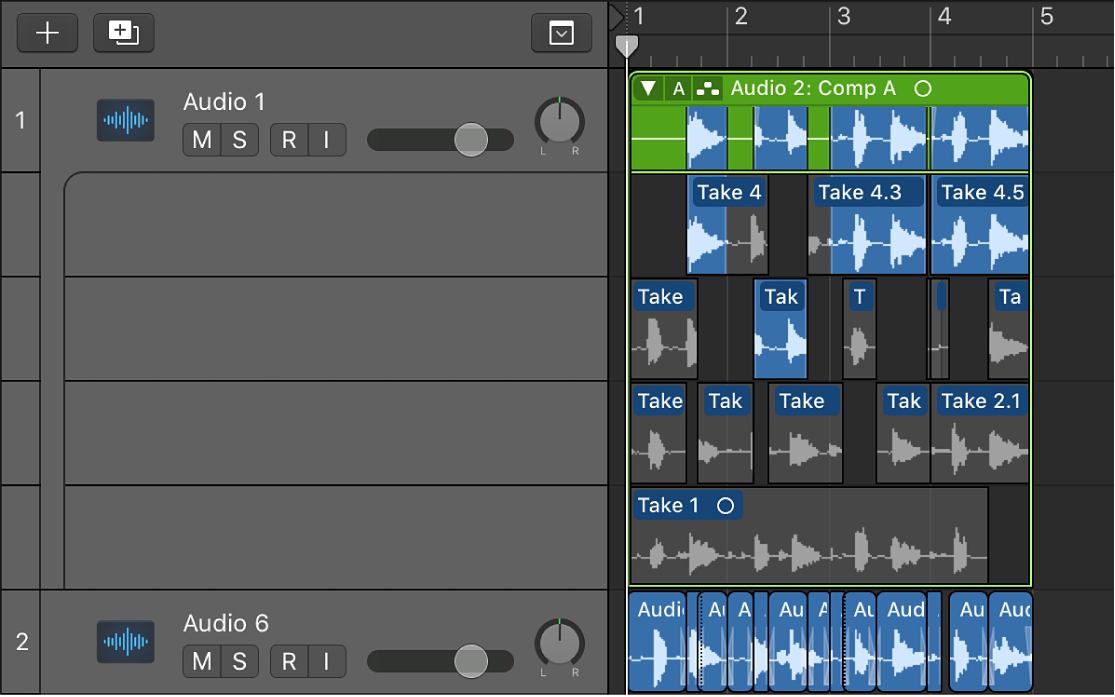Click the playhead marker at bar 1
The height and width of the screenshot is (697, 1115).
click(x=627, y=45)
